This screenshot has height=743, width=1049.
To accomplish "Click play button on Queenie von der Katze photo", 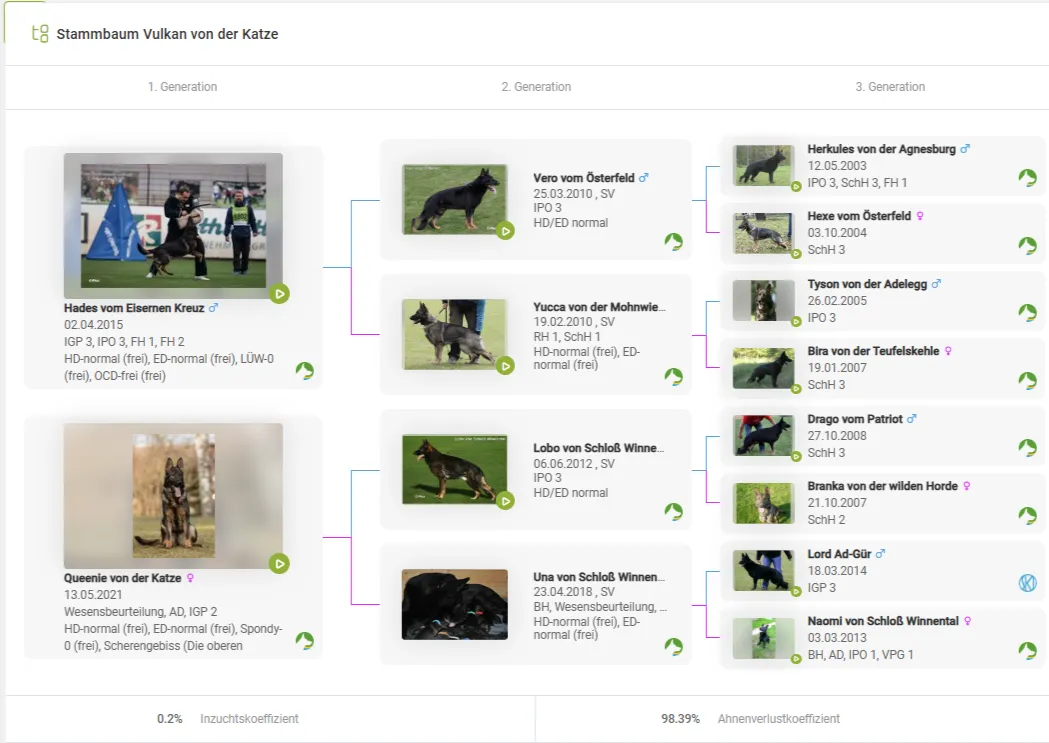I will click(x=280, y=564).
